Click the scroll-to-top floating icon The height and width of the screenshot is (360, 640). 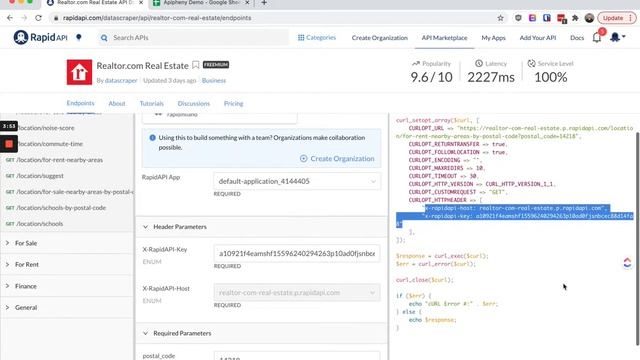click(x=627, y=262)
